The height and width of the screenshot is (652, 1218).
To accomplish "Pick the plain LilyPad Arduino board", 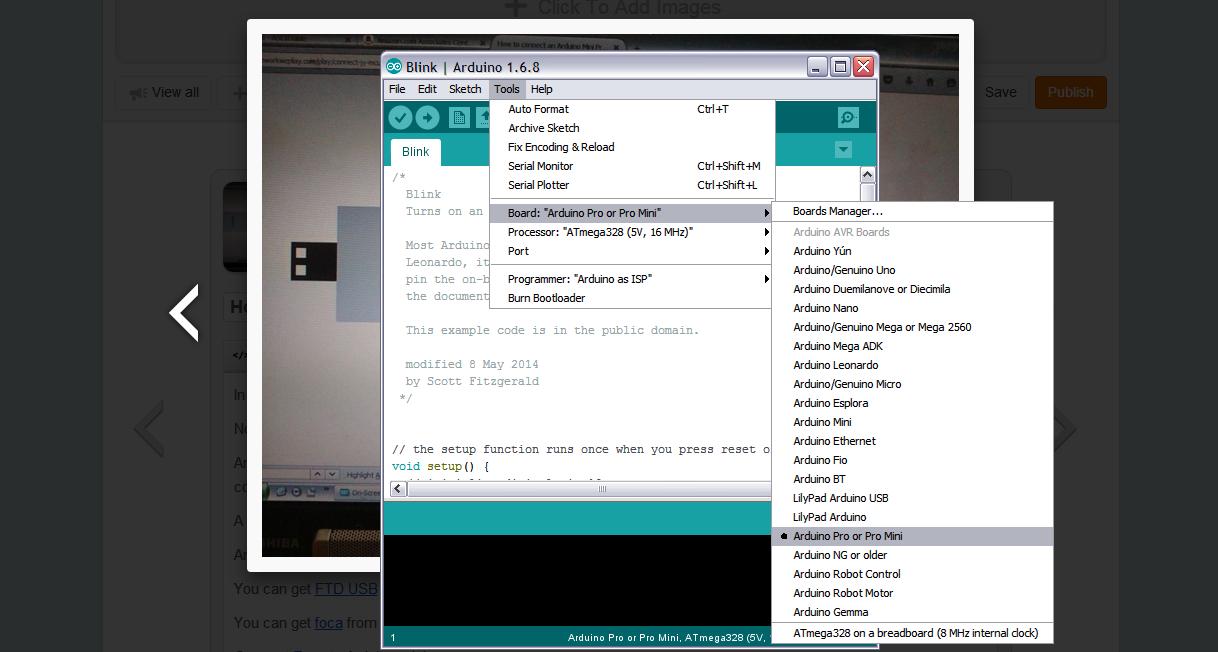I will (912, 517).
